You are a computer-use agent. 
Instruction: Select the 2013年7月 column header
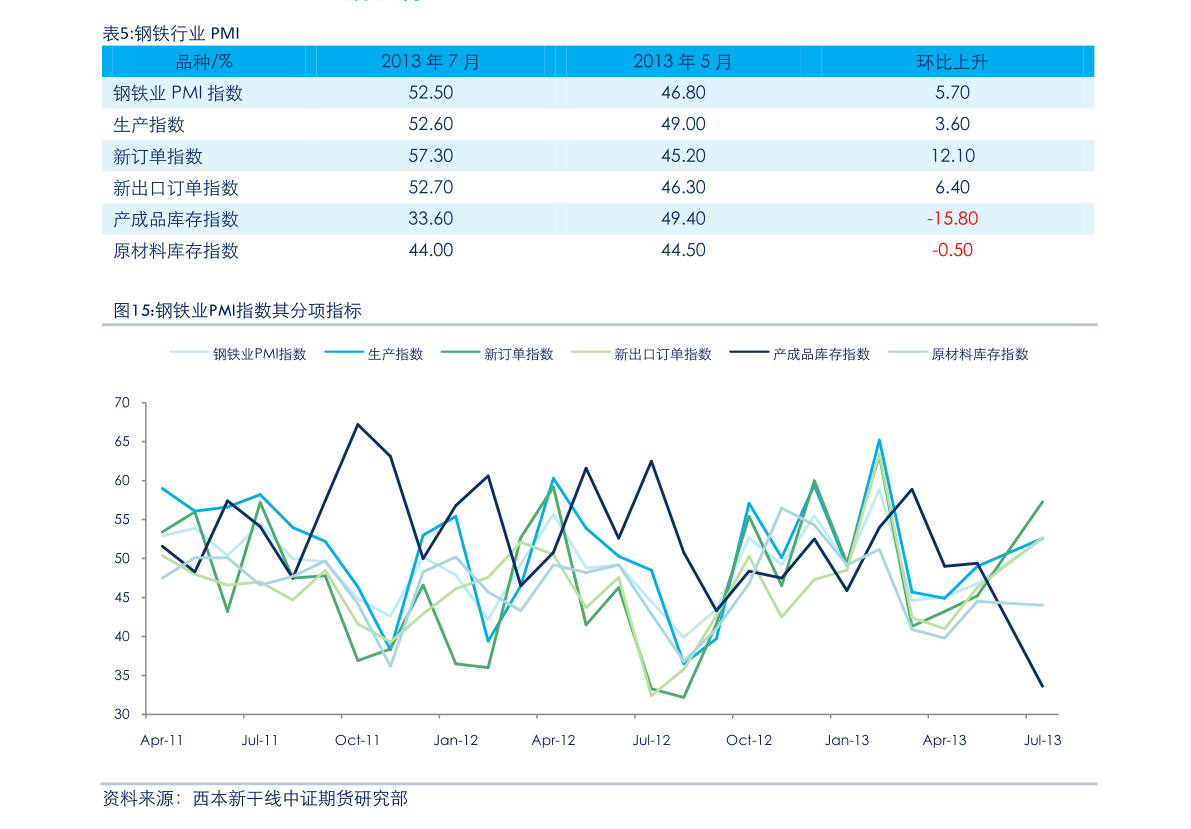430,62
